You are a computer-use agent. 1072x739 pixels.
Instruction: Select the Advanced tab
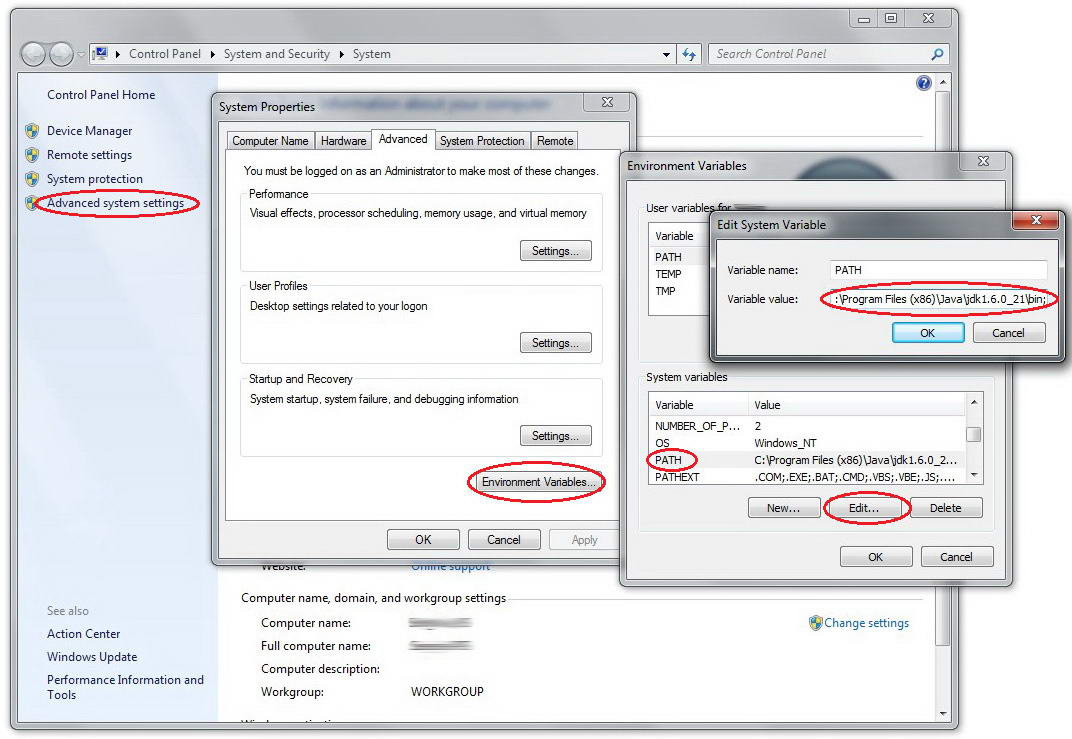[x=403, y=139]
